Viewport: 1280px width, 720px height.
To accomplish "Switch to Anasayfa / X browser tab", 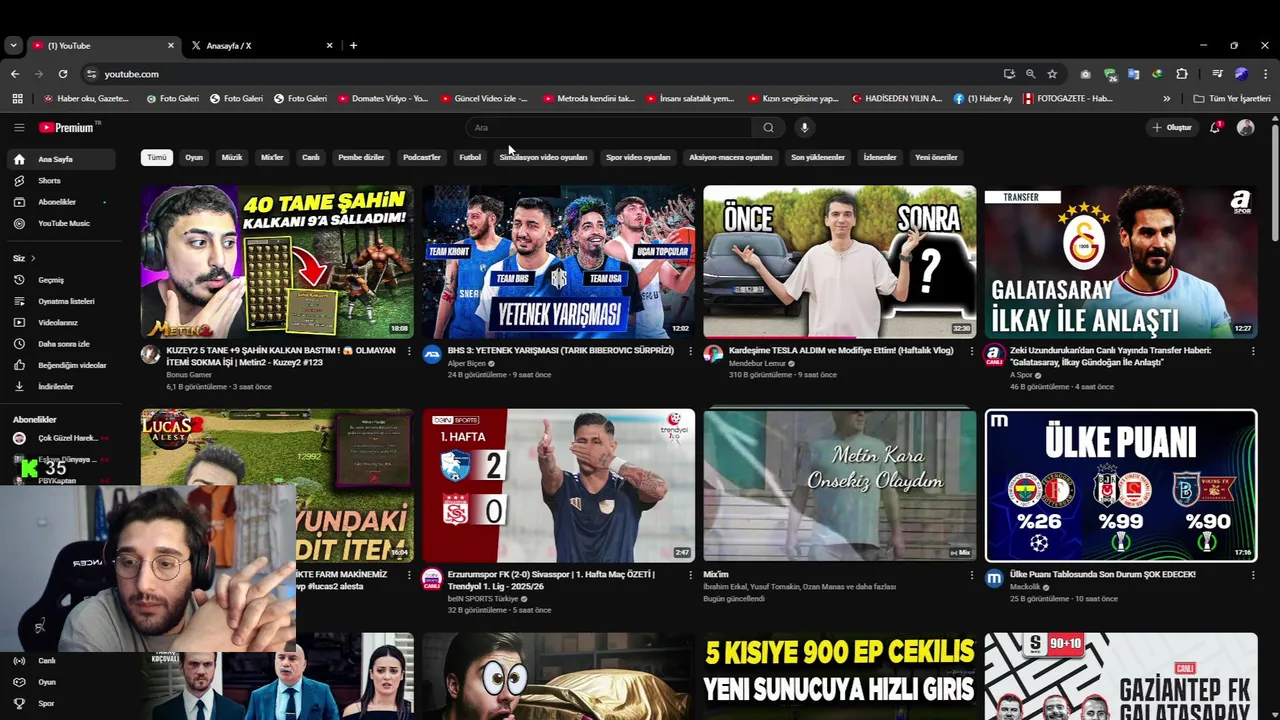I will tap(260, 45).
